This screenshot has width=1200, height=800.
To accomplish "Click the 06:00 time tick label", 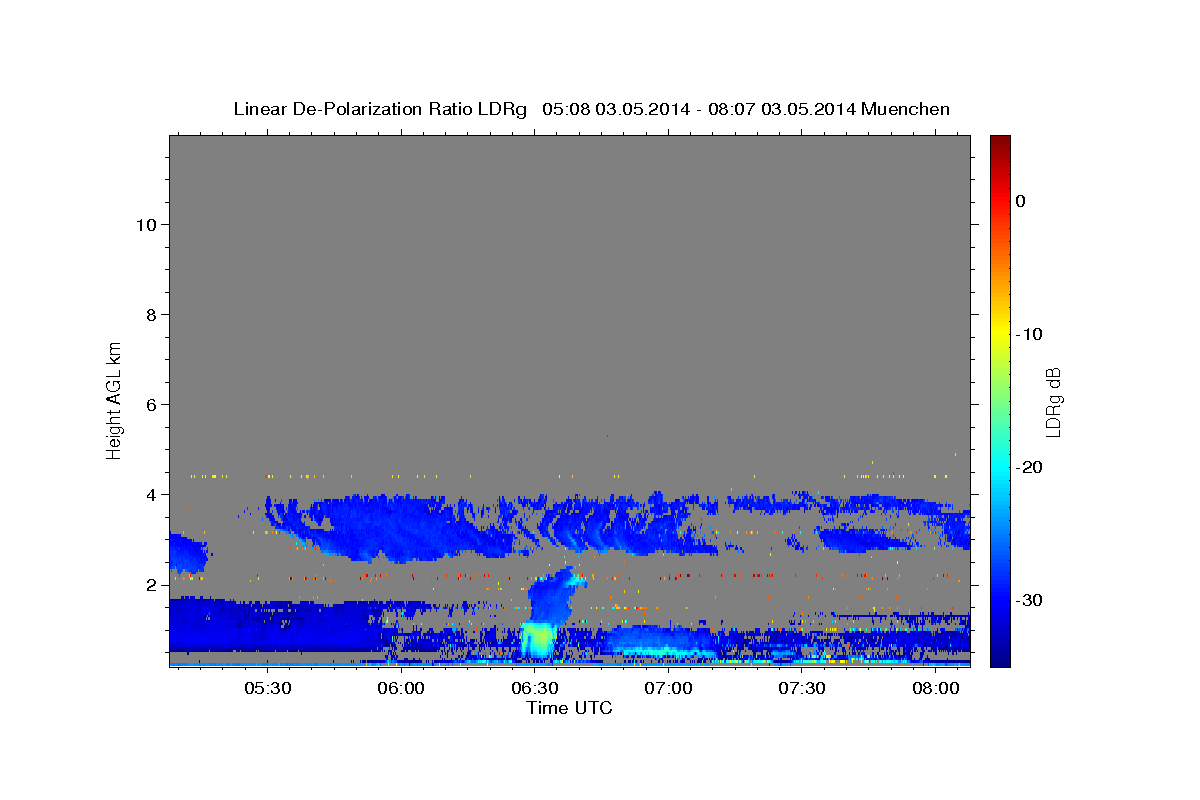I will click(x=402, y=689).
